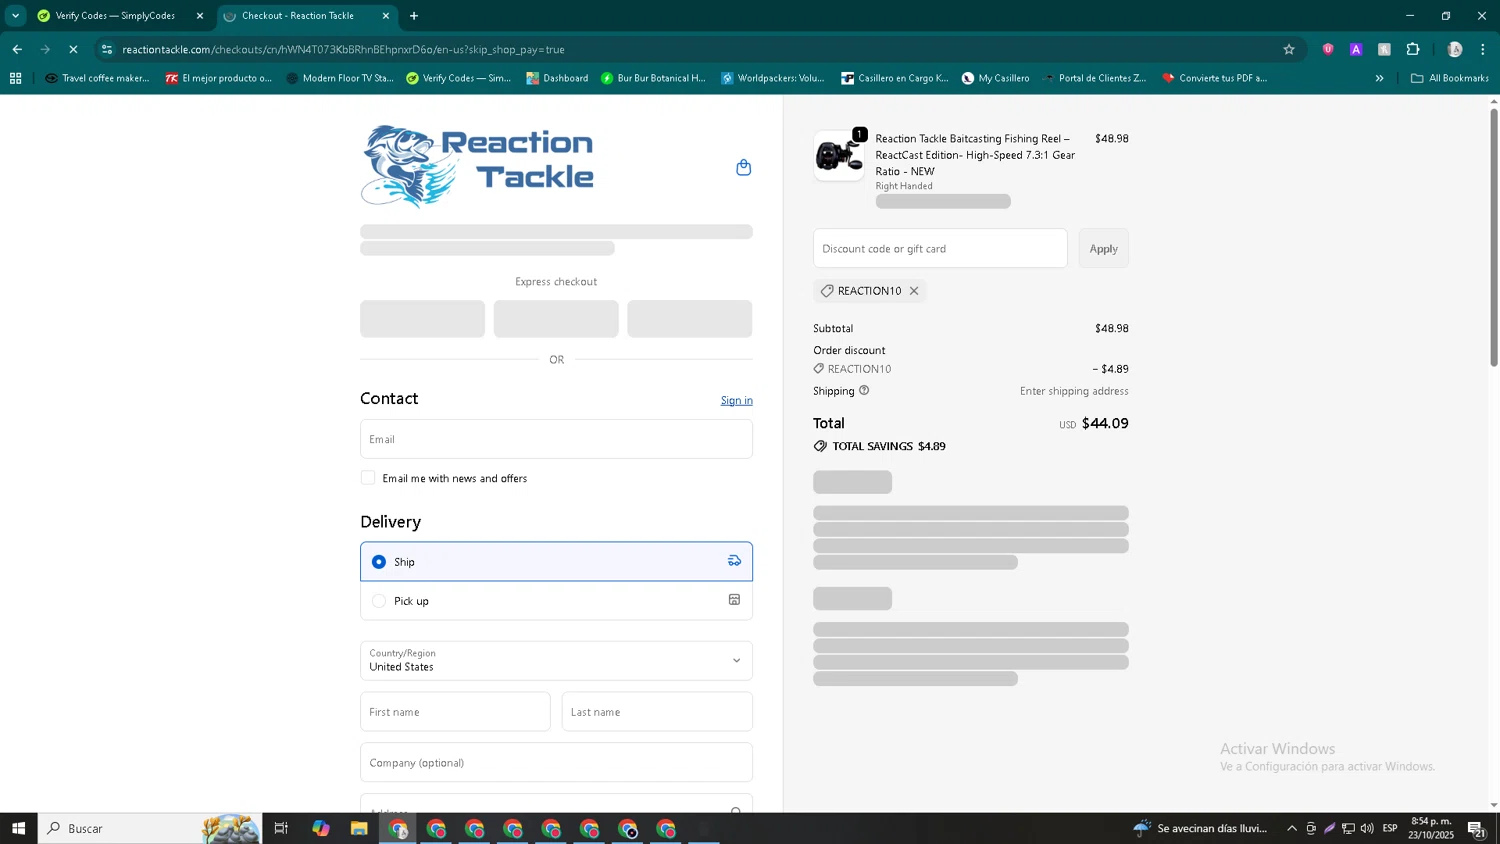Open All Bookmarks folder

(x=1450, y=78)
